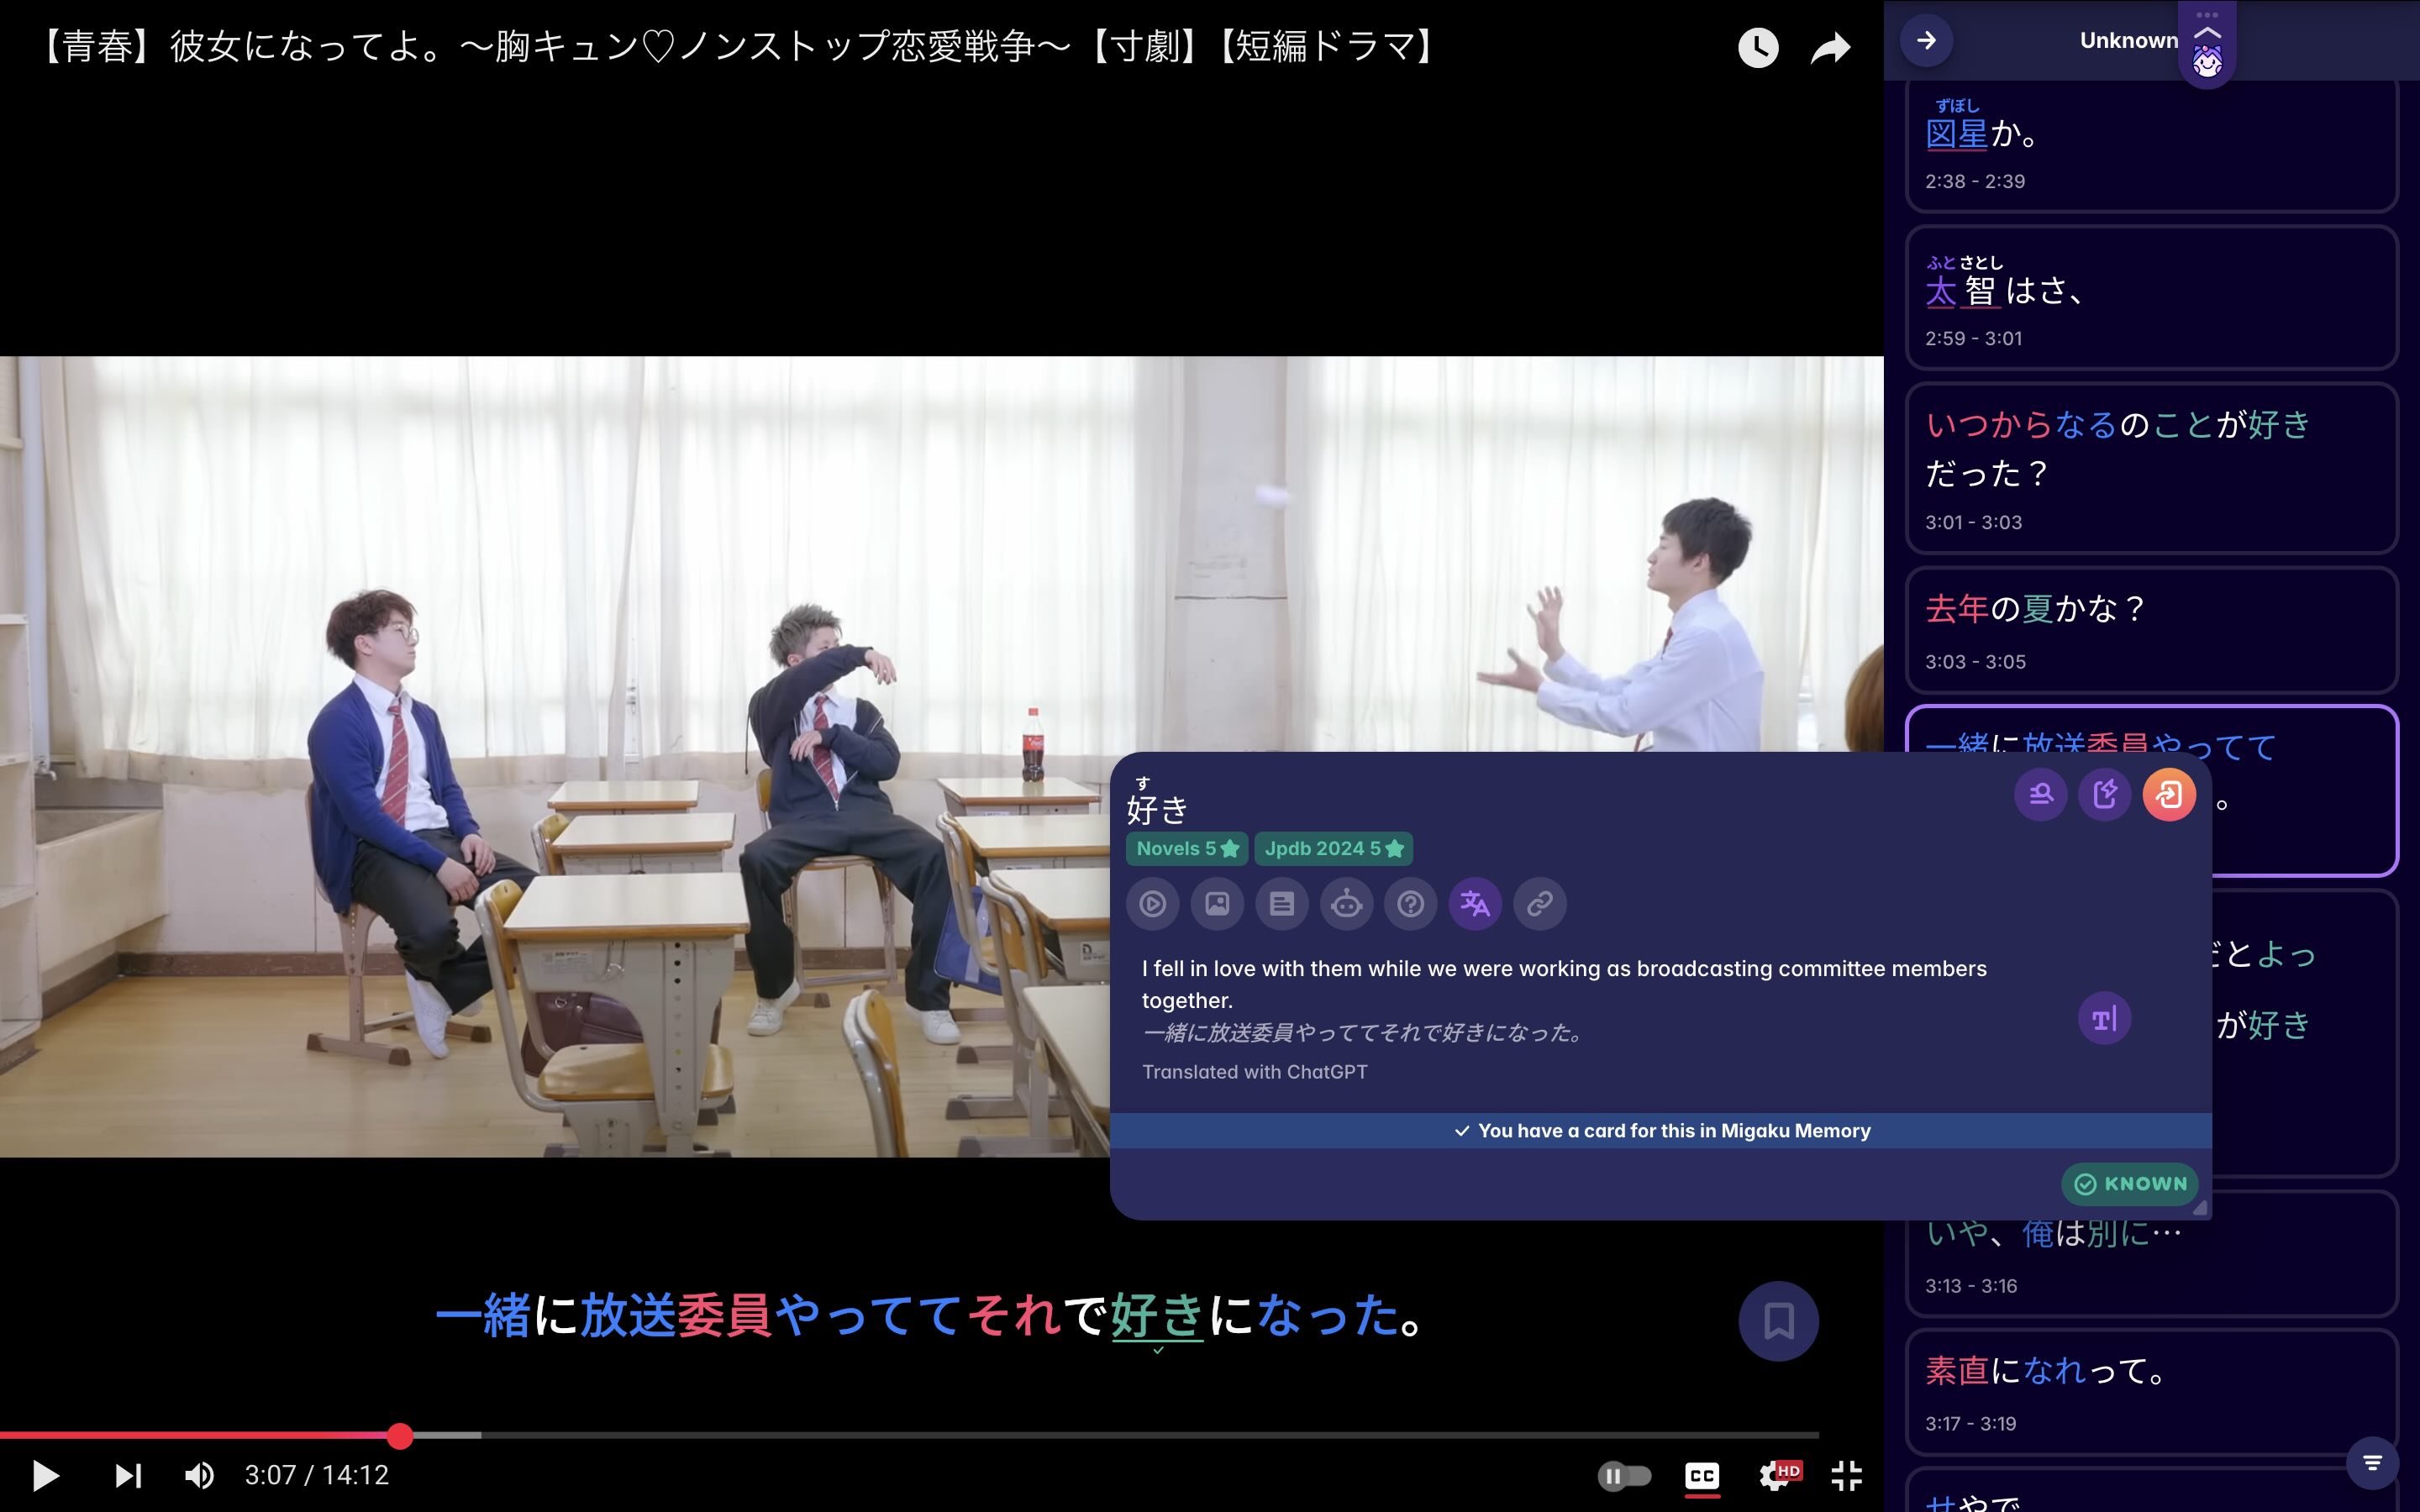Click the word 放送 in the subtitle
This screenshot has height=1512, width=2420.
[x=628, y=1315]
